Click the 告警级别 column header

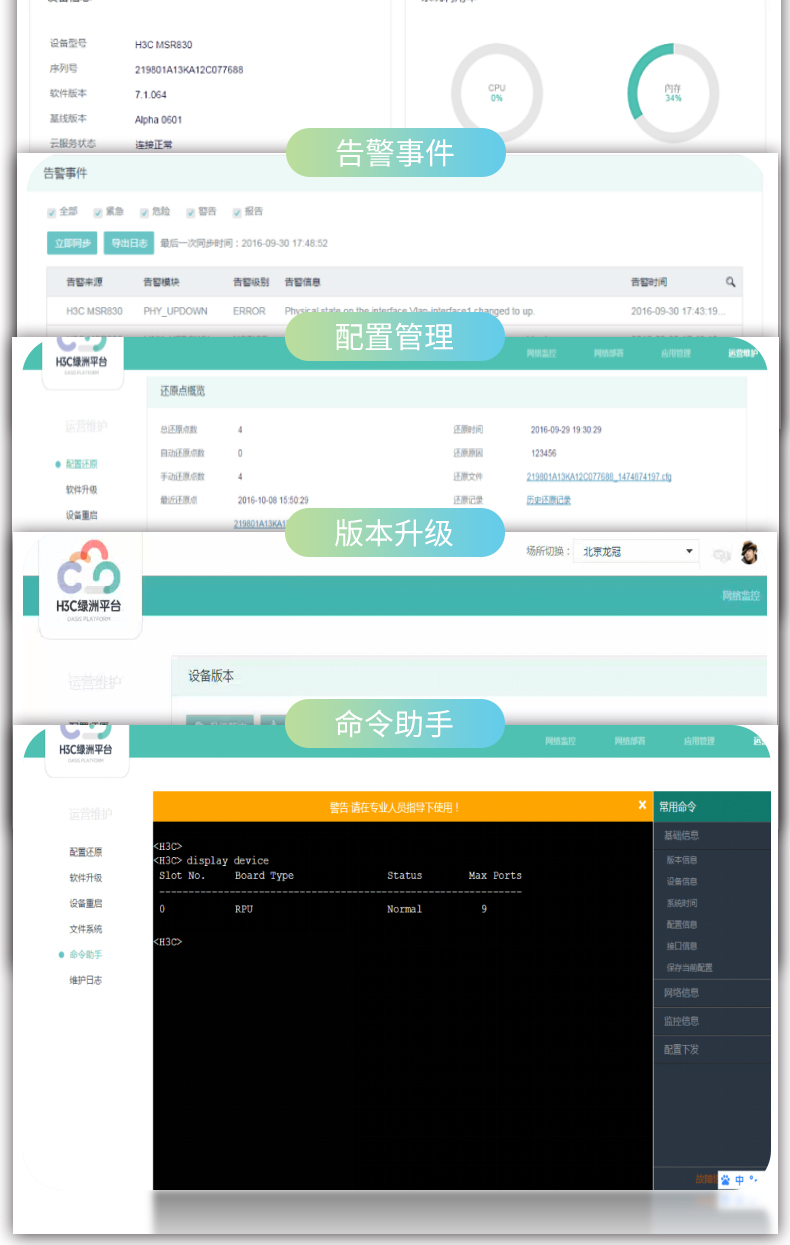(x=251, y=283)
